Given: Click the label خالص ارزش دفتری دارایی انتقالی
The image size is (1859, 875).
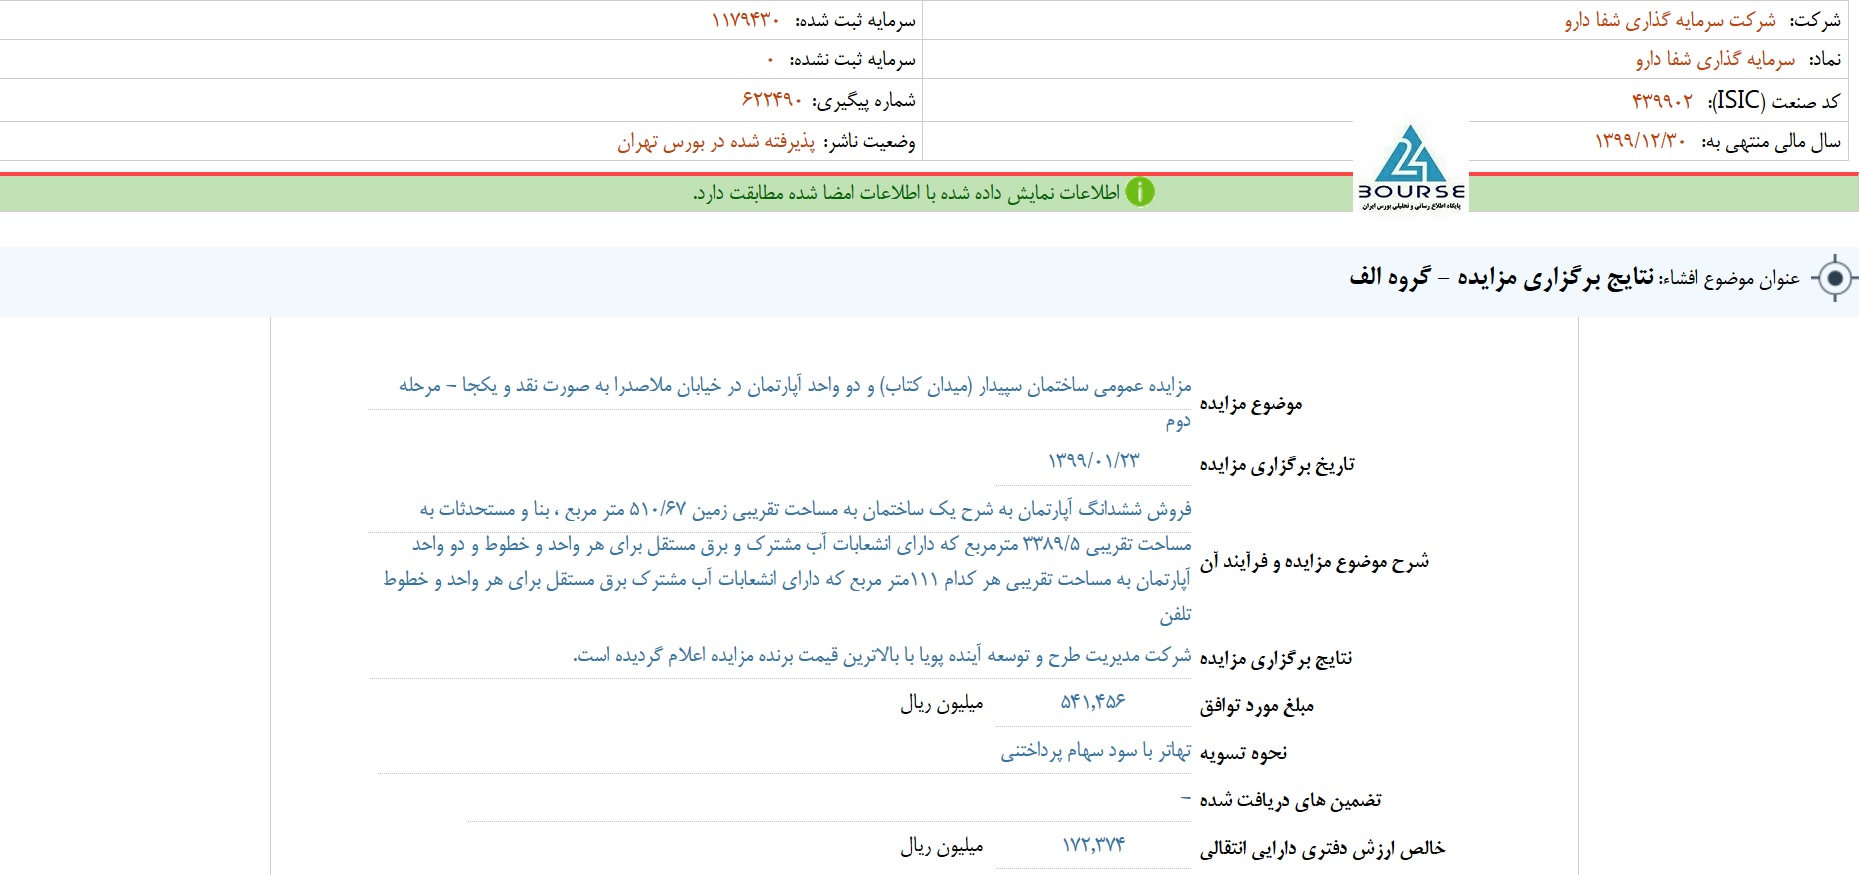Looking at the screenshot, I should [1322, 849].
